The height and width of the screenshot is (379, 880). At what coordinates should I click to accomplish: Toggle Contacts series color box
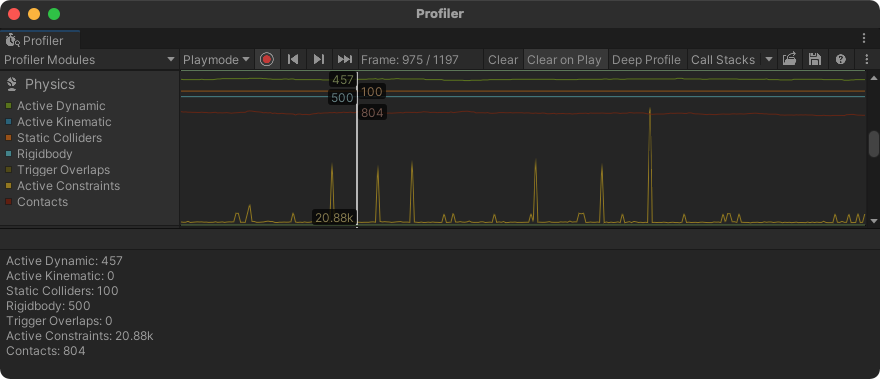tap(8, 202)
